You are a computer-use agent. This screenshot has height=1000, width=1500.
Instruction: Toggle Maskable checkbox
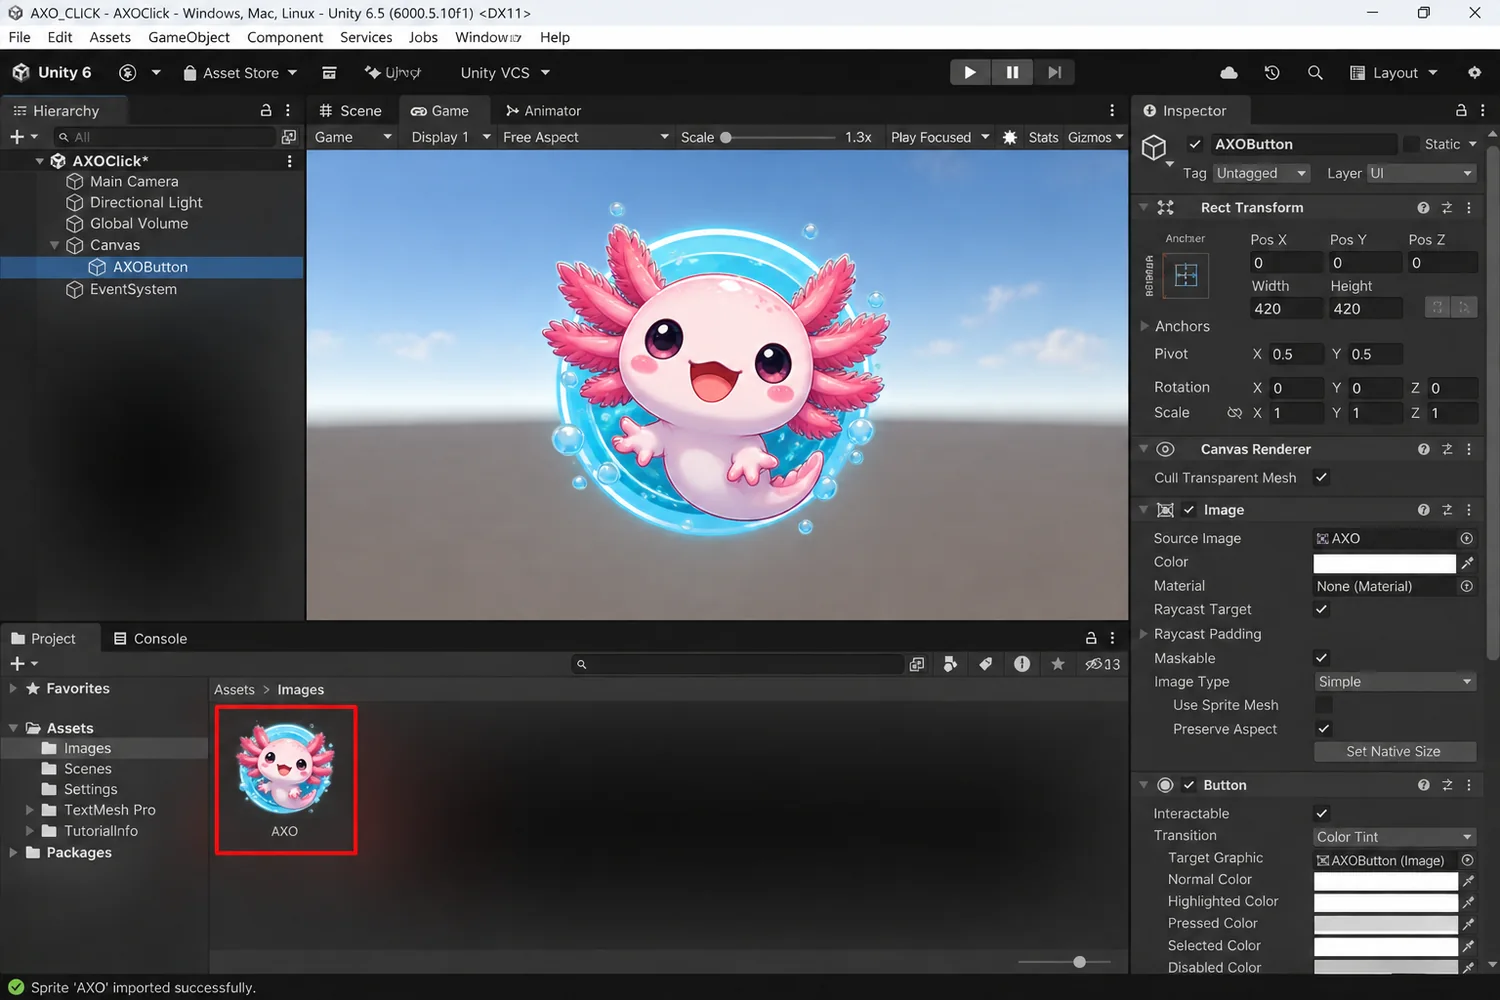(1321, 658)
